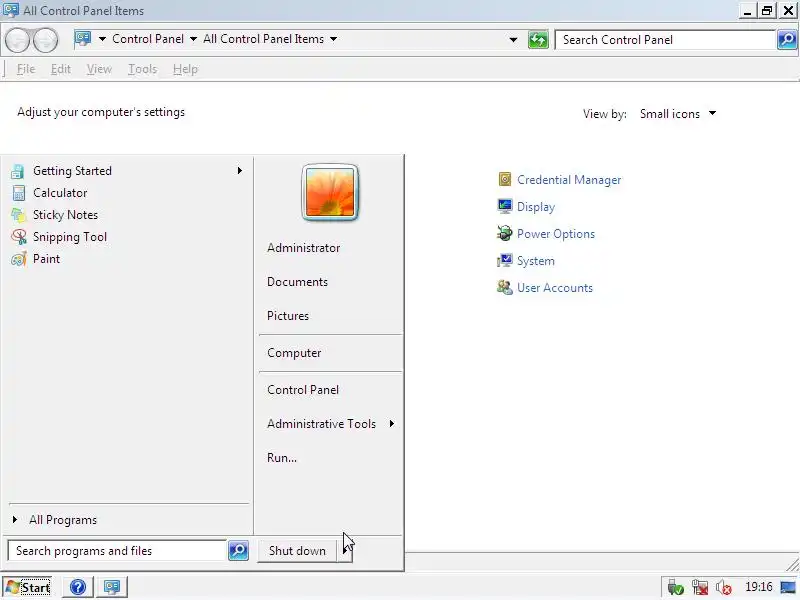Open the View by Small icons dropdown

678,114
